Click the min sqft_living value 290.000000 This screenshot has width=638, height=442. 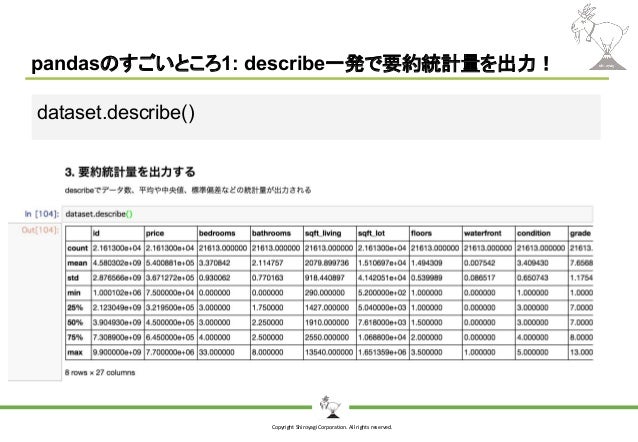[325, 293]
